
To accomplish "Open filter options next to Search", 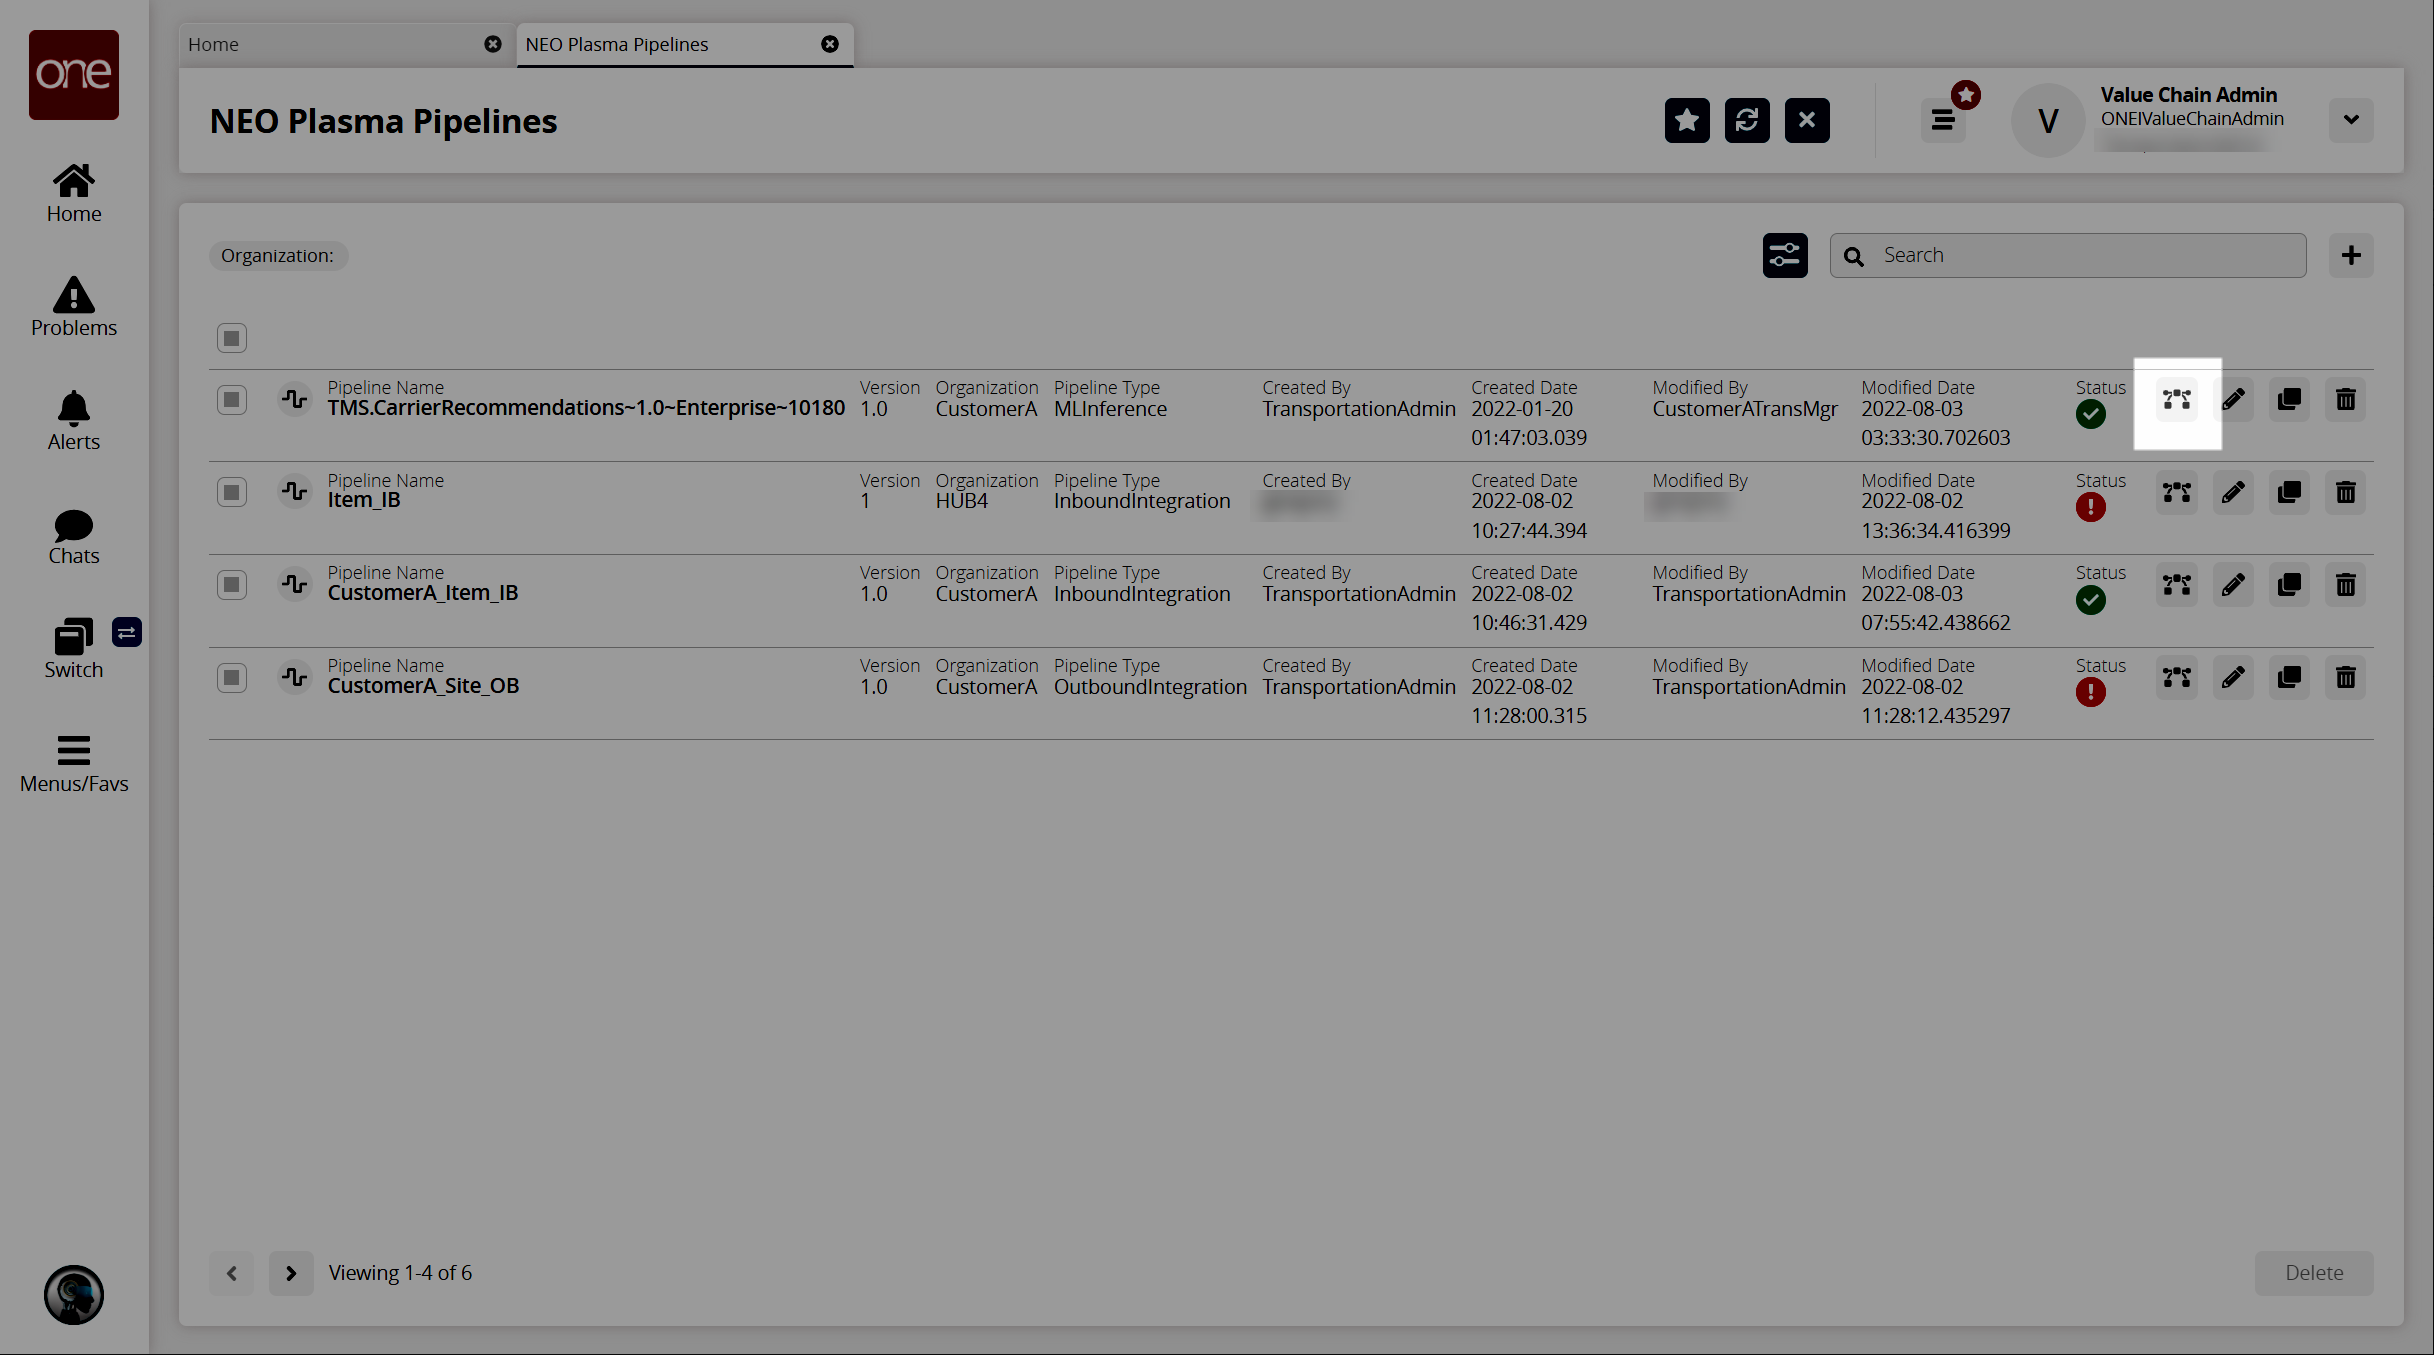I will pos(1785,256).
